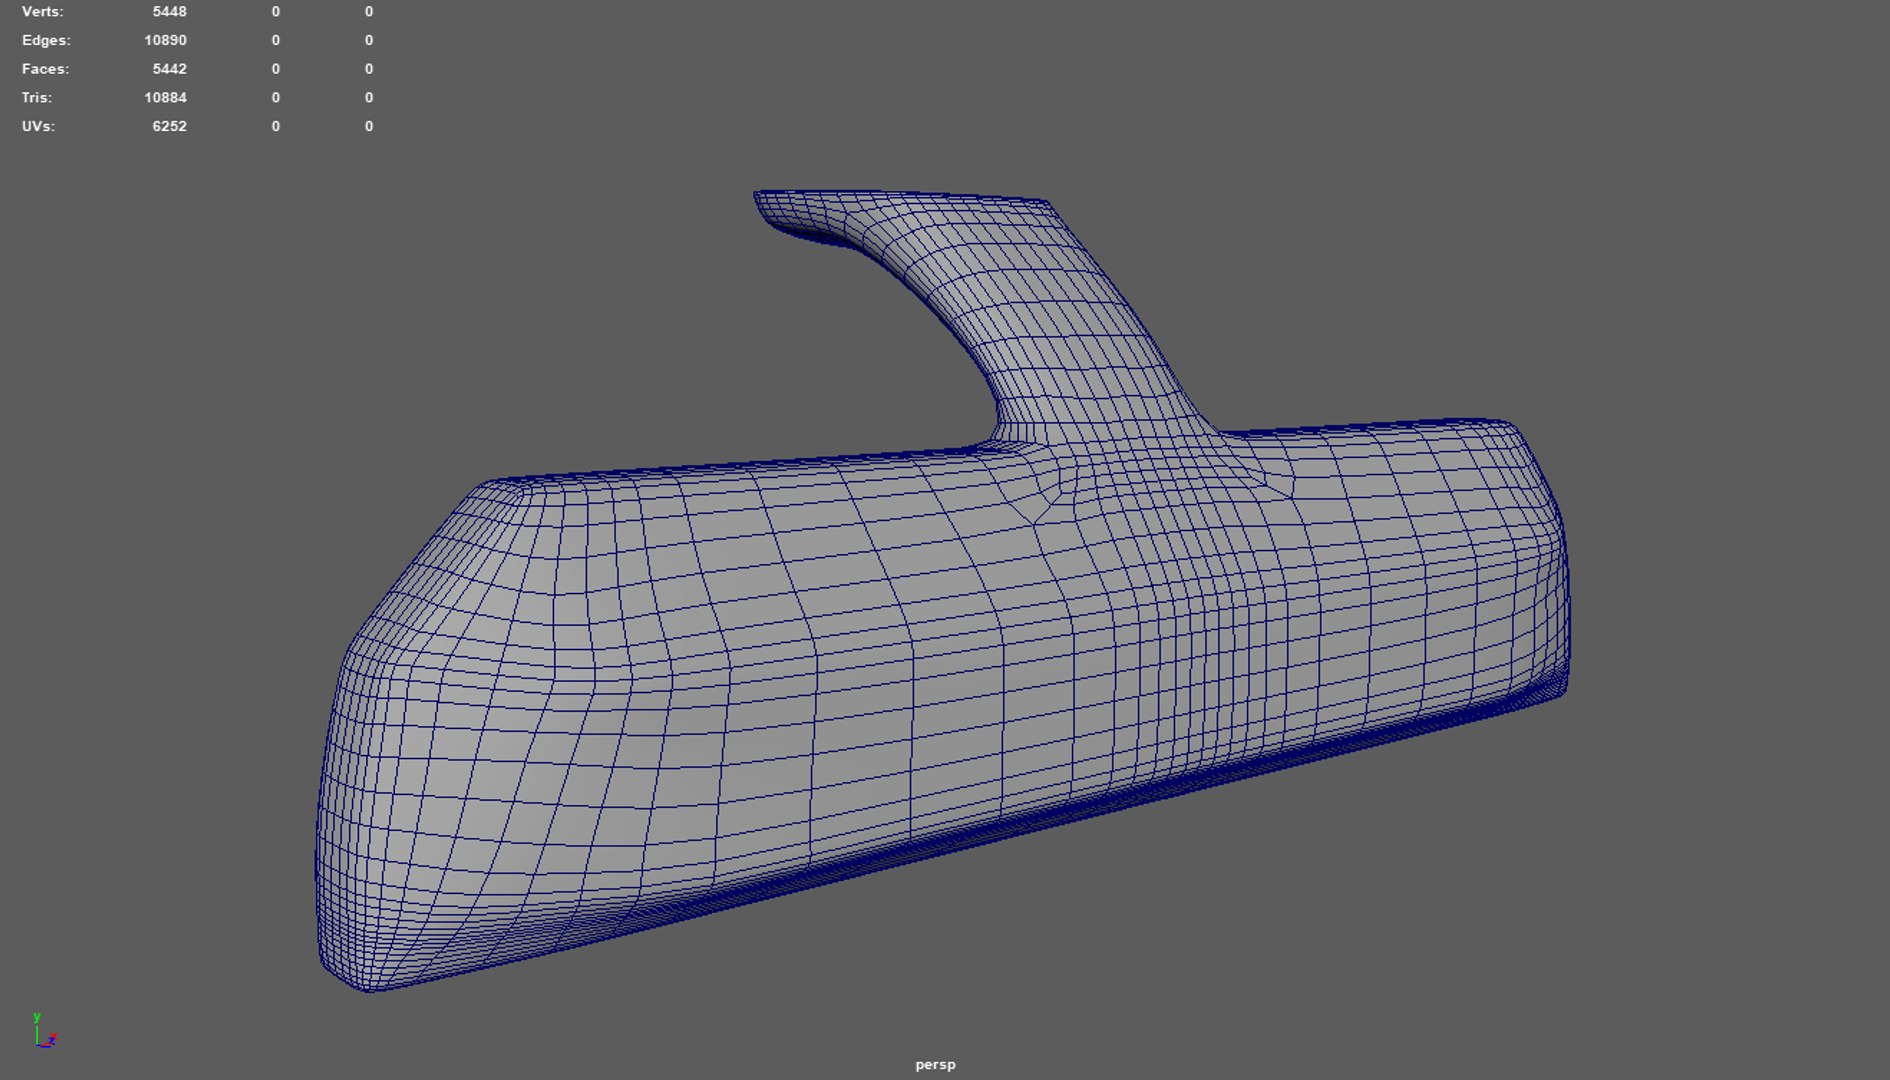The image size is (1890, 1080).
Task: Click the Tris count value 10884
Action: click(x=165, y=98)
